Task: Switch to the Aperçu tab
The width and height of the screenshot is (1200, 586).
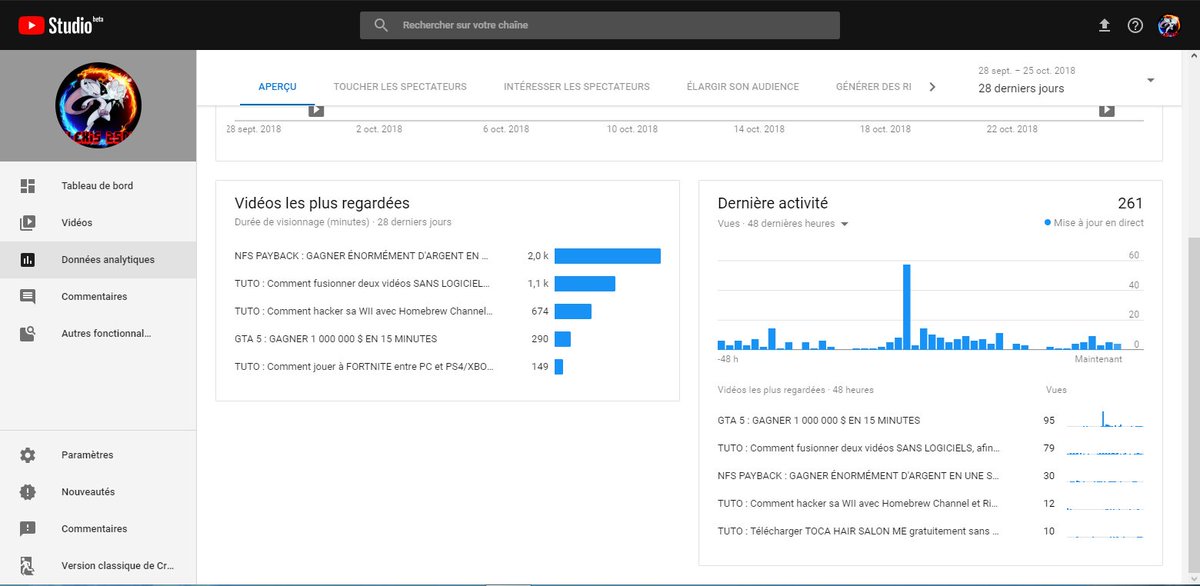Action: [x=277, y=87]
